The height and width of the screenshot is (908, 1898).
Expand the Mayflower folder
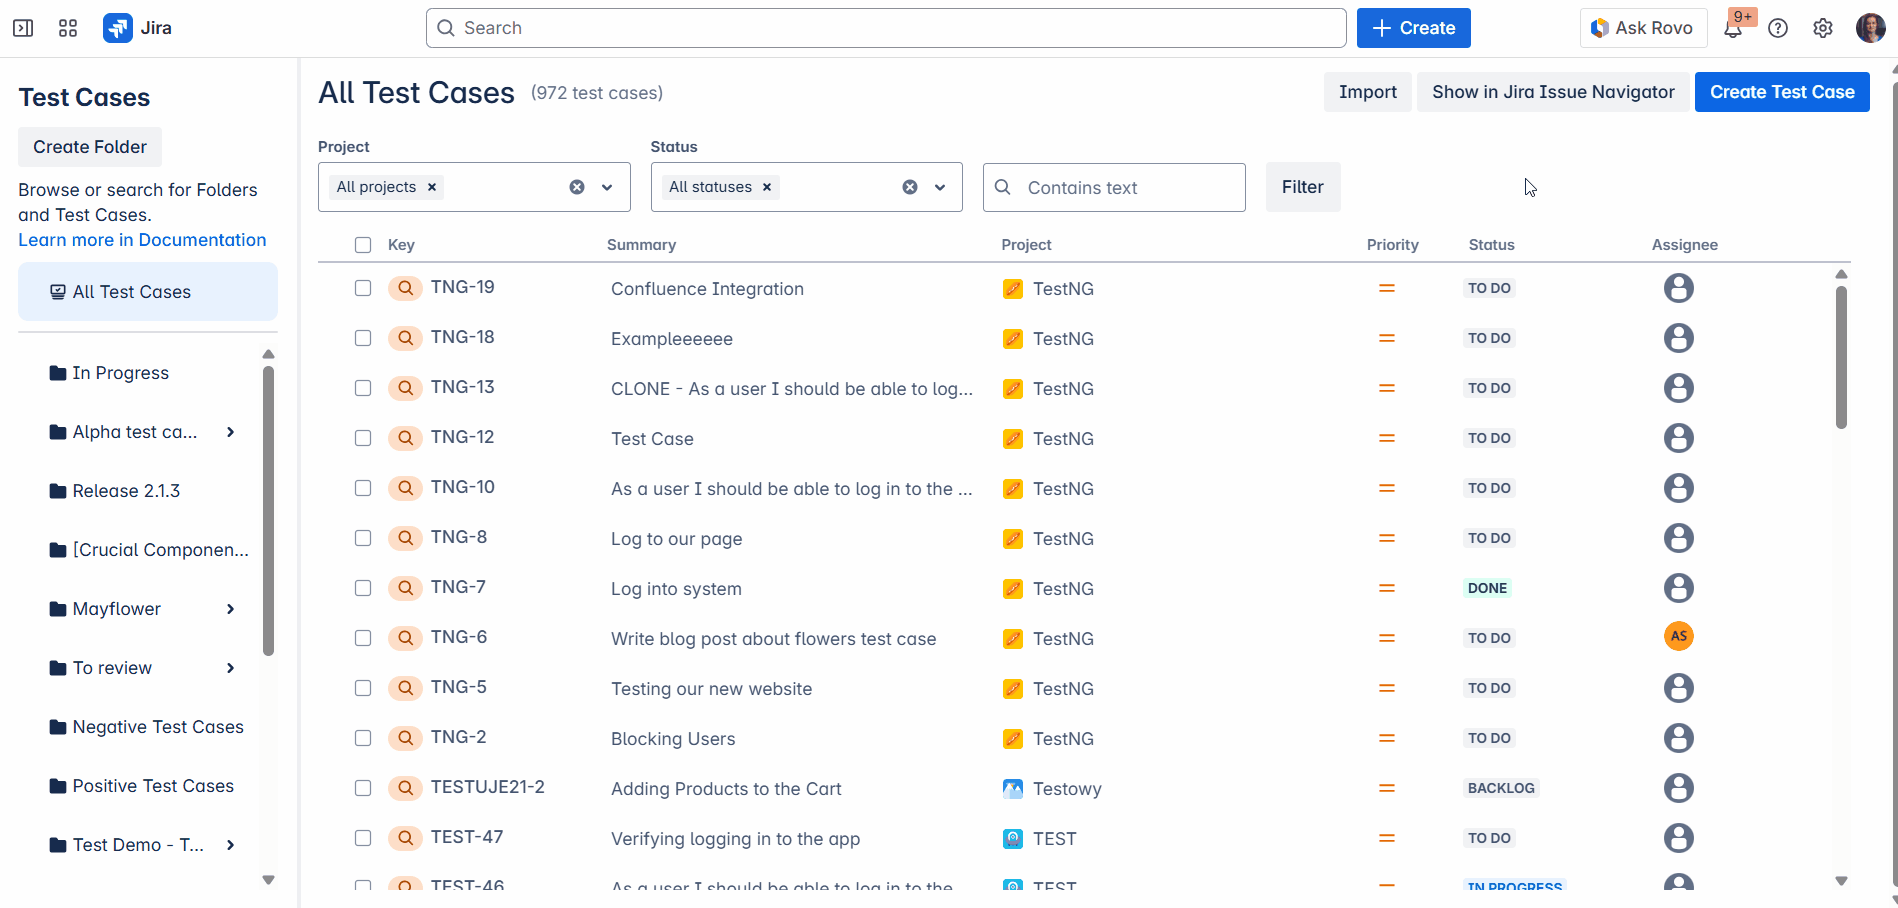pyautogui.click(x=231, y=609)
